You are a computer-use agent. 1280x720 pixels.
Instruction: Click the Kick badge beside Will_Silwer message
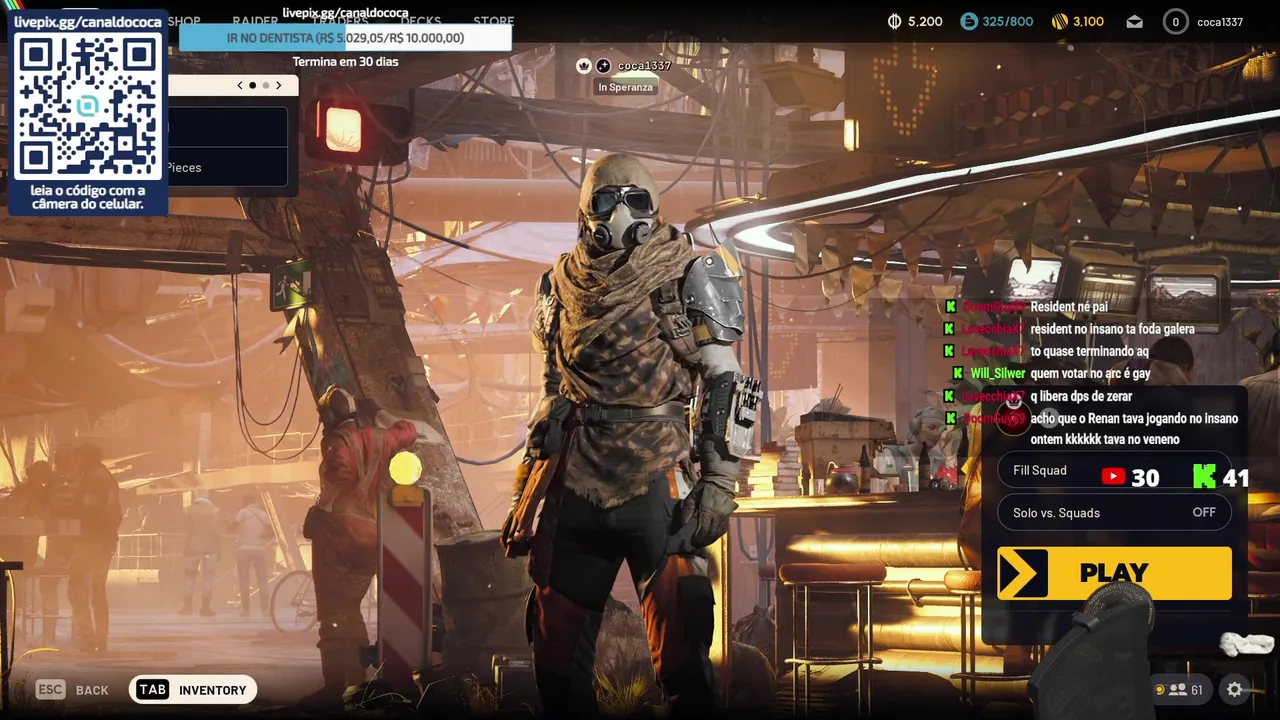point(958,373)
